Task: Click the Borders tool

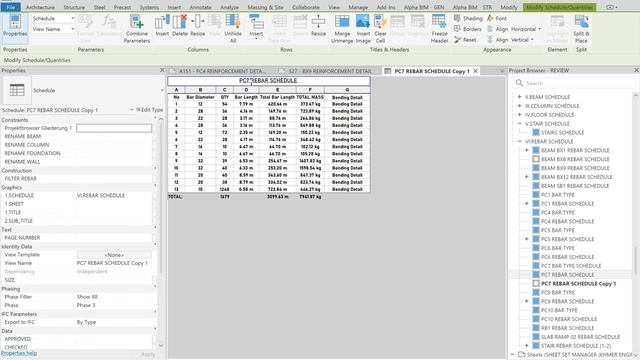Action: (467, 29)
